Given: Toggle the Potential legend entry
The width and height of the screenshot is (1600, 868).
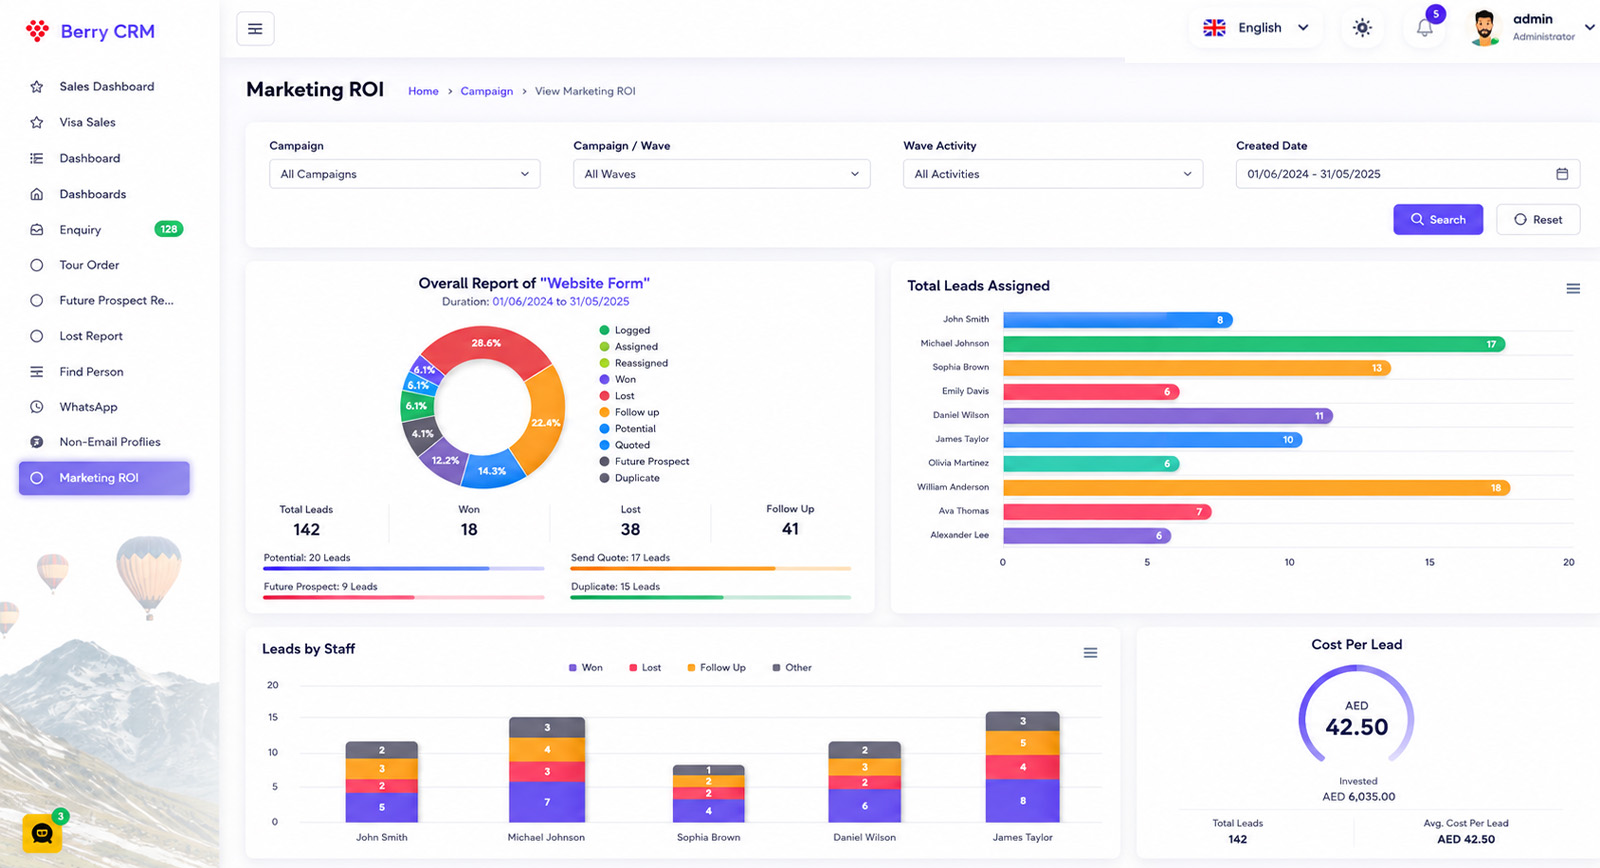Looking at the screenshot, I should tap(628, 429).
